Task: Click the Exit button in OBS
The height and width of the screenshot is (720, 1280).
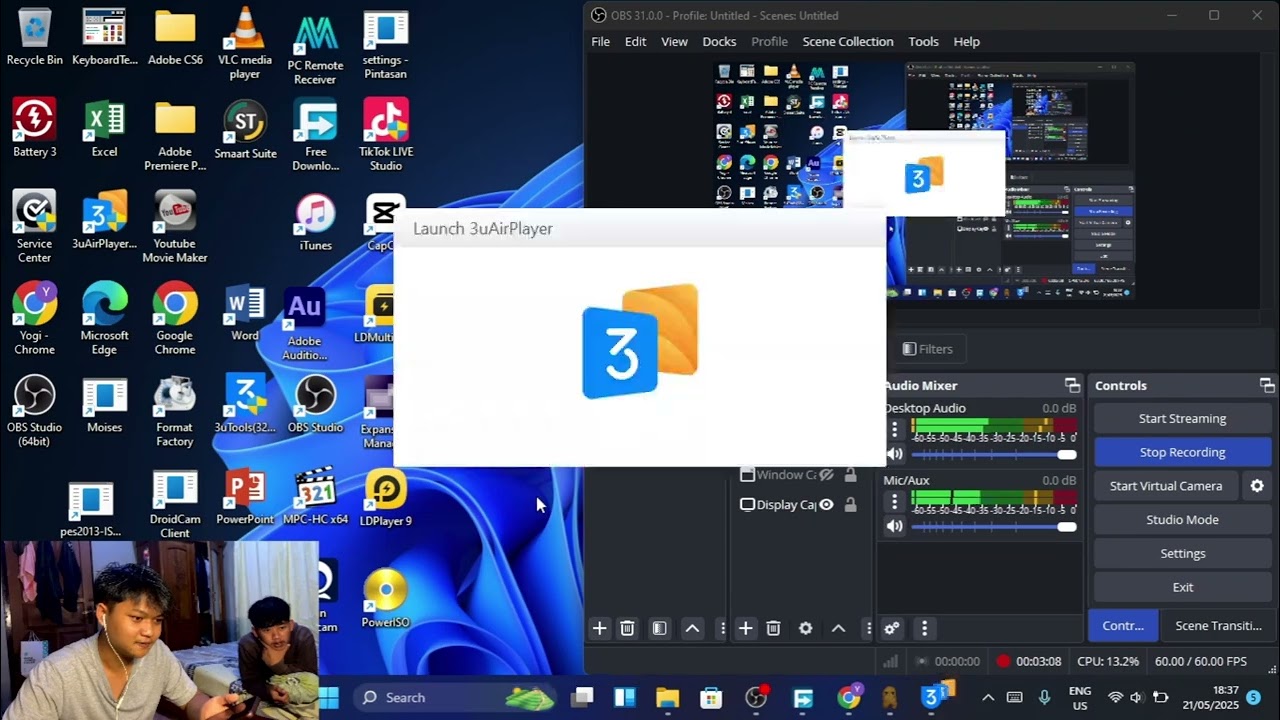Action: click(x=1182, y=587)
